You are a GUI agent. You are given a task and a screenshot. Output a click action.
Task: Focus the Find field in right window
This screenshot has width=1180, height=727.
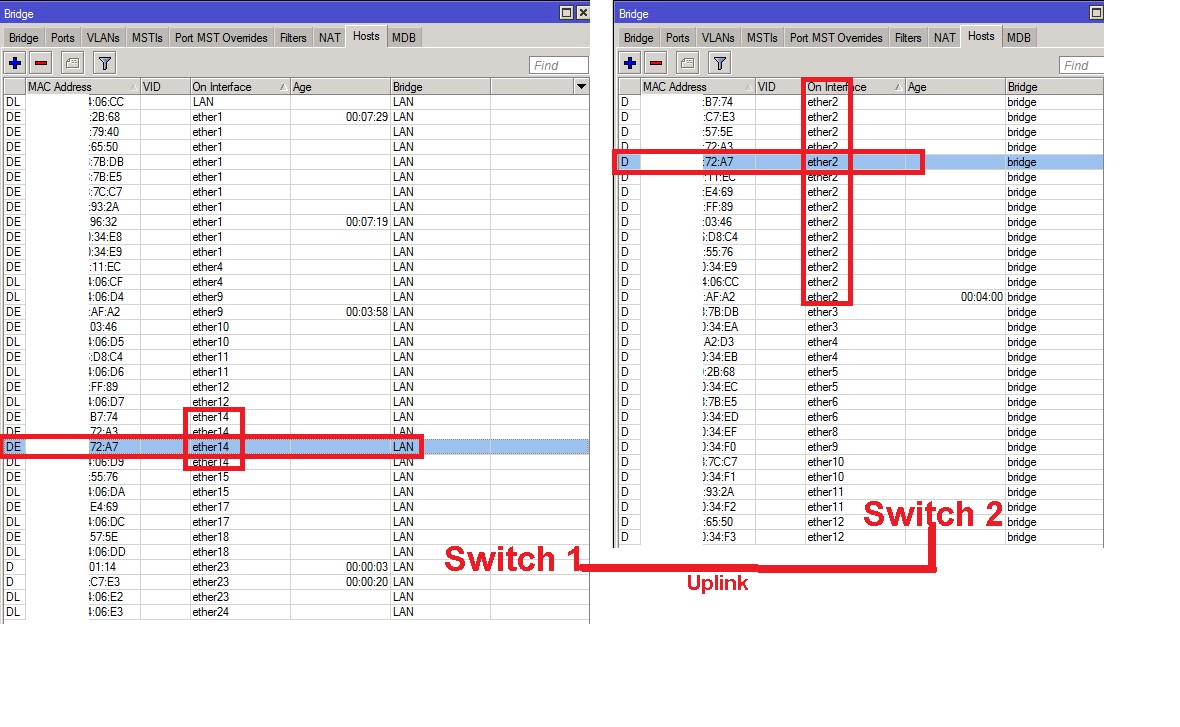tap(1081, 65)
